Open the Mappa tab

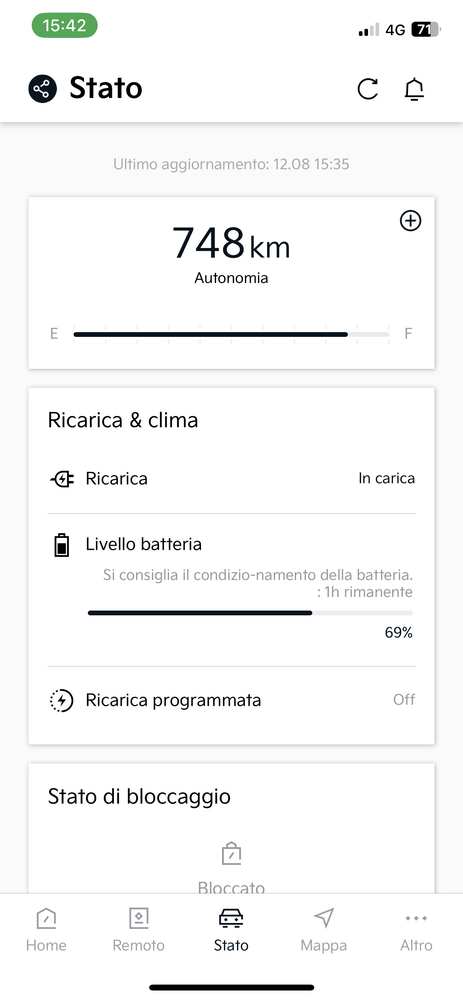324,930
